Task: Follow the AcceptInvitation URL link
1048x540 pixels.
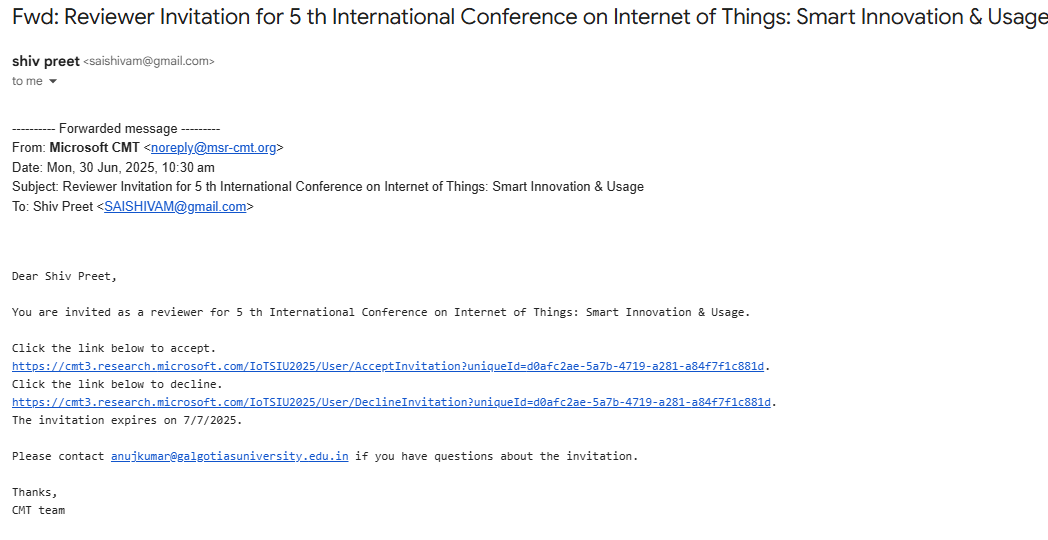Action: click(388, 366)
